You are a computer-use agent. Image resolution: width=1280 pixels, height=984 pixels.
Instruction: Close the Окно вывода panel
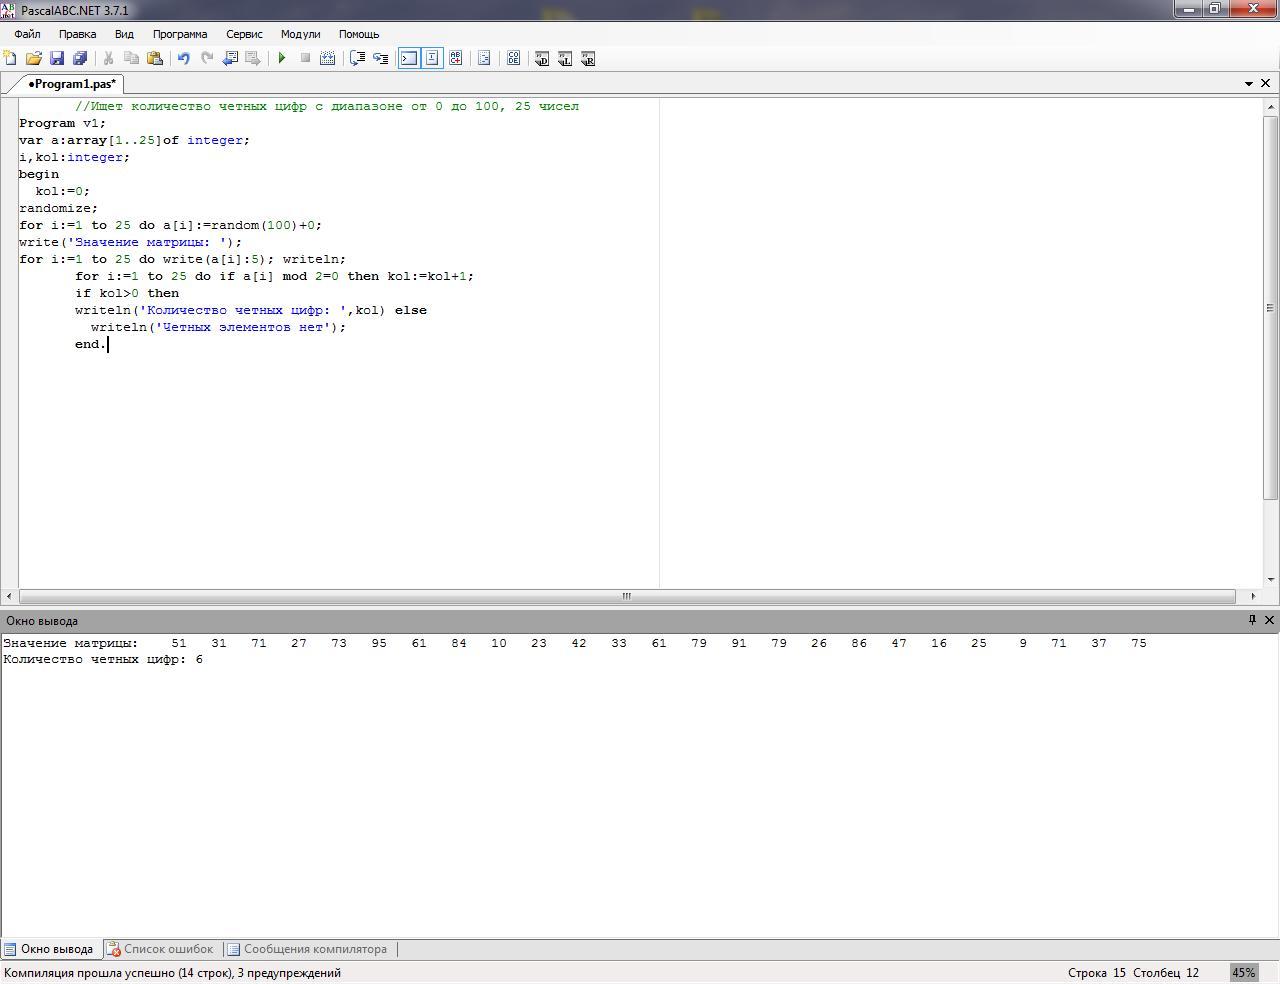[x=1269, y=620]
